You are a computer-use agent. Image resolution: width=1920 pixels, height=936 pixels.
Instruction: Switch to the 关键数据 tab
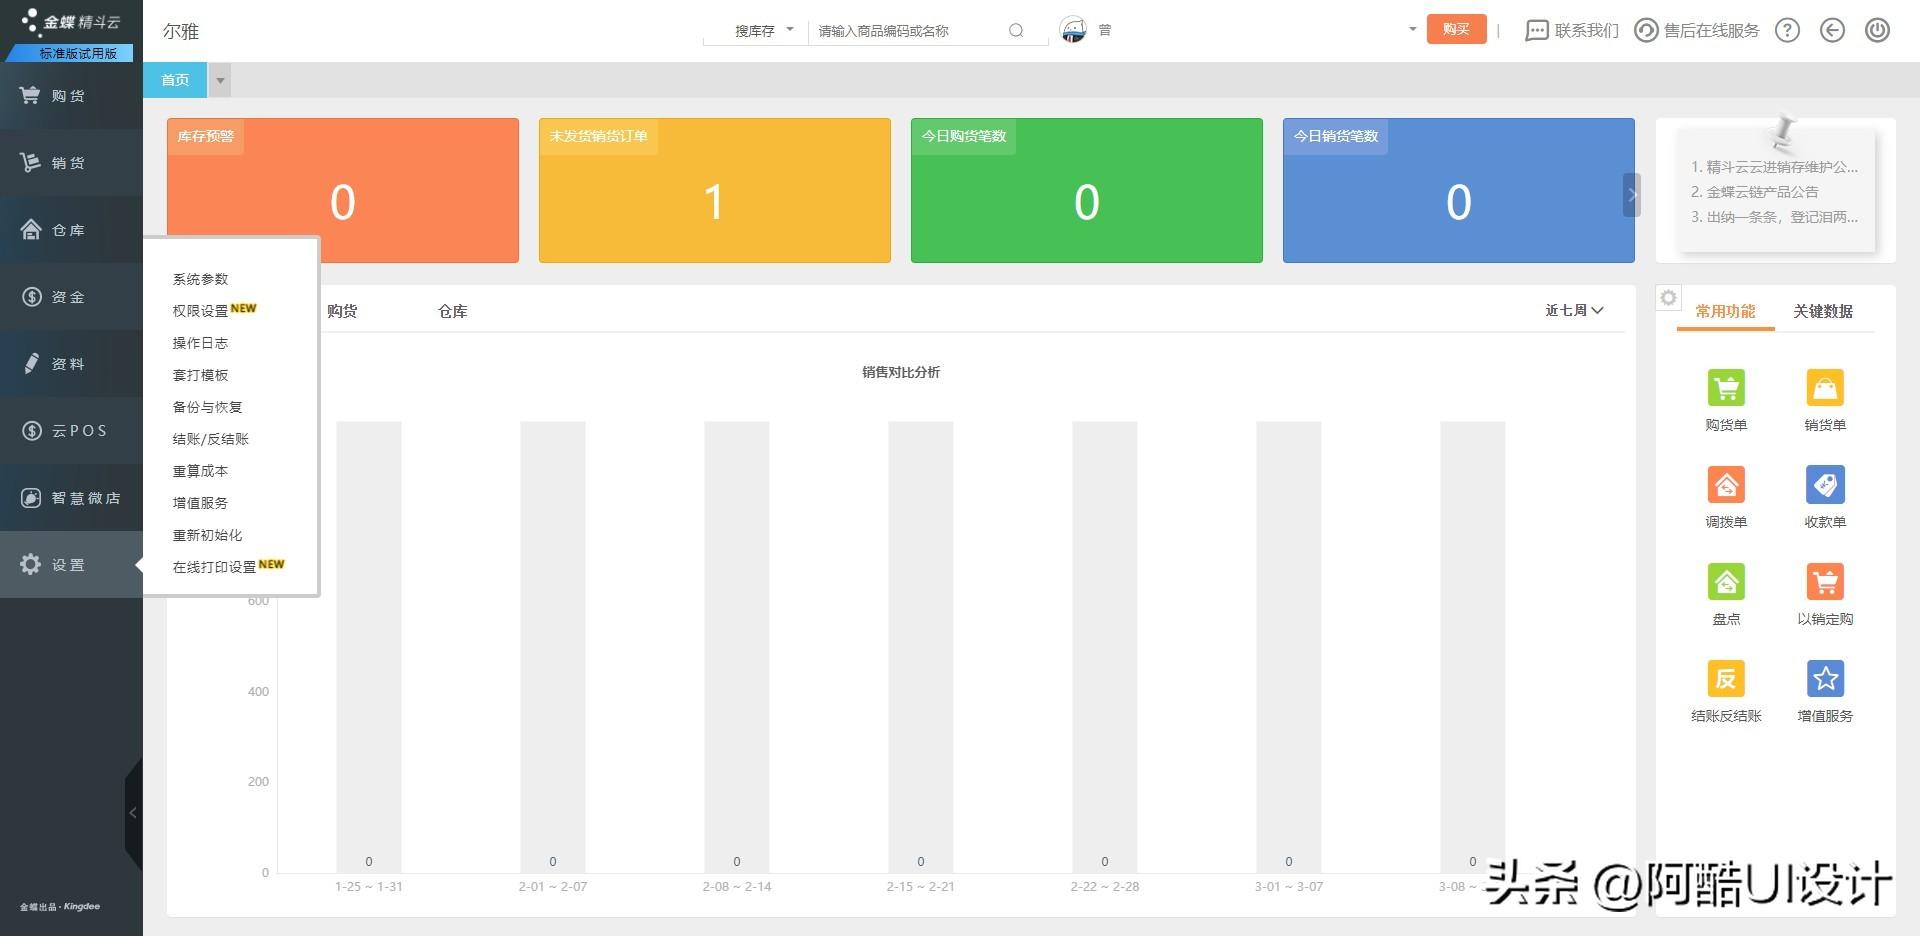pyautogui.click(x=1823, y=311)
